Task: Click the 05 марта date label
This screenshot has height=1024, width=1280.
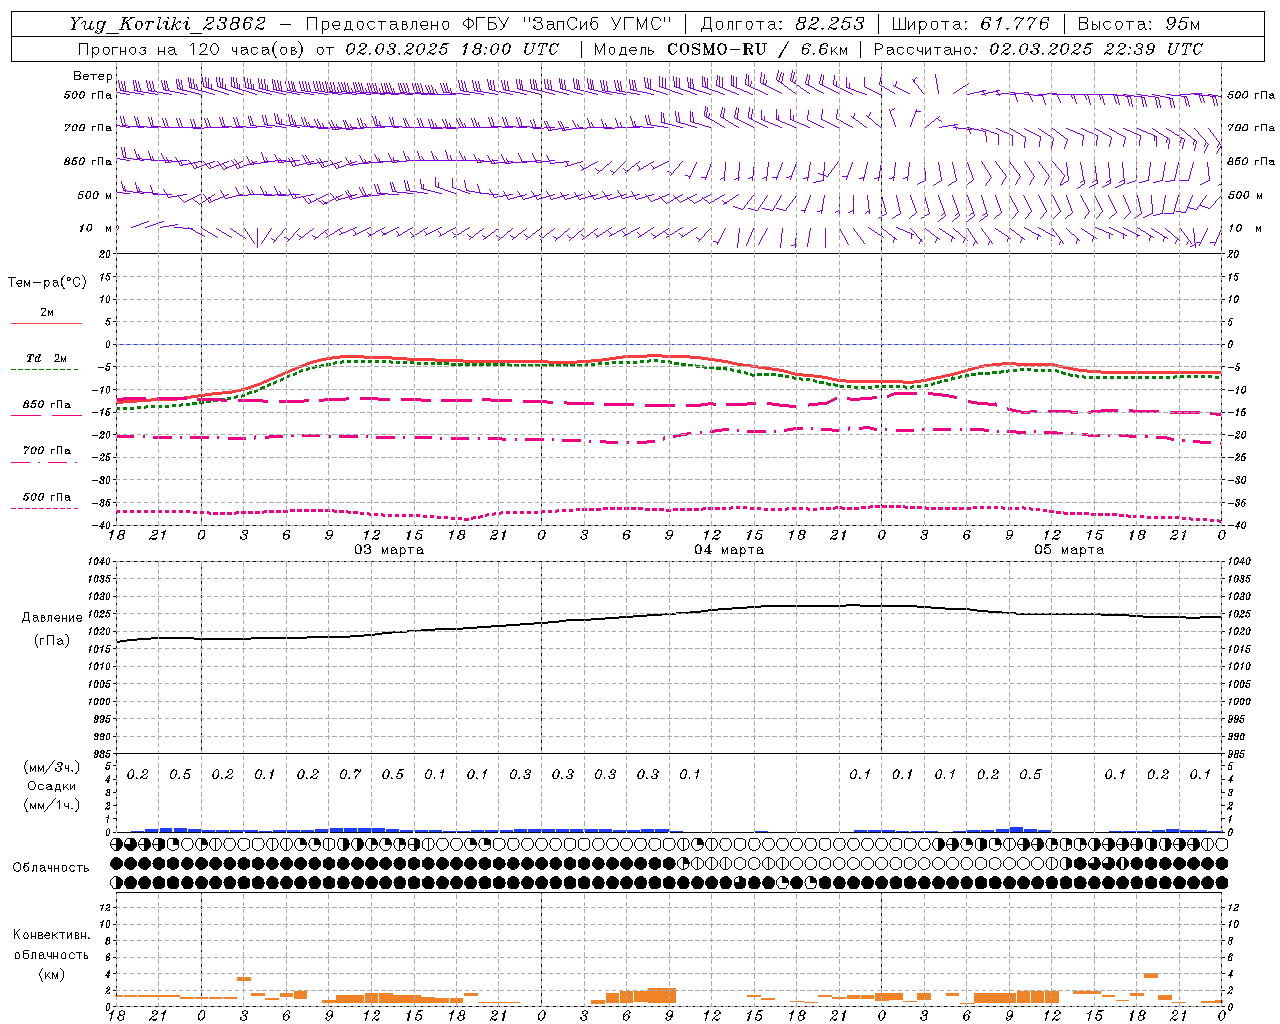Action: [1069, 550]
